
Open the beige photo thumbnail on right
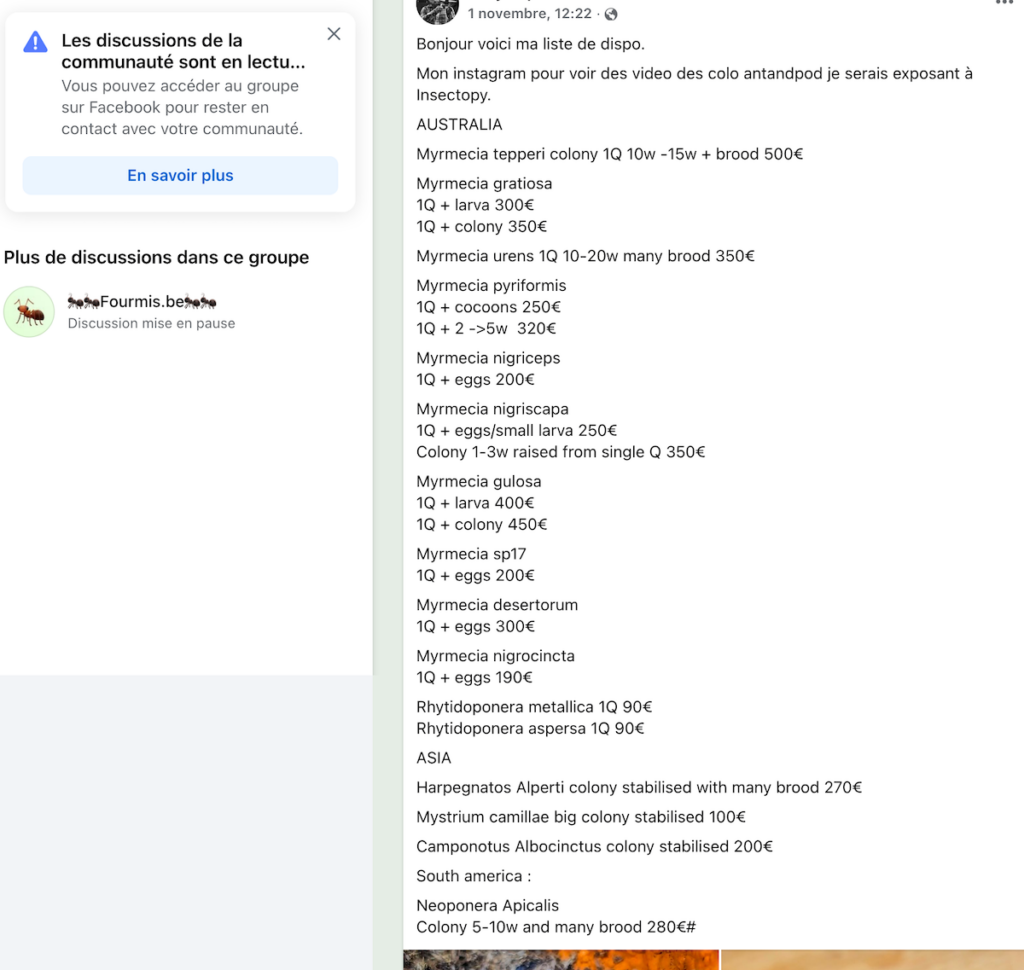pos(872,959)
